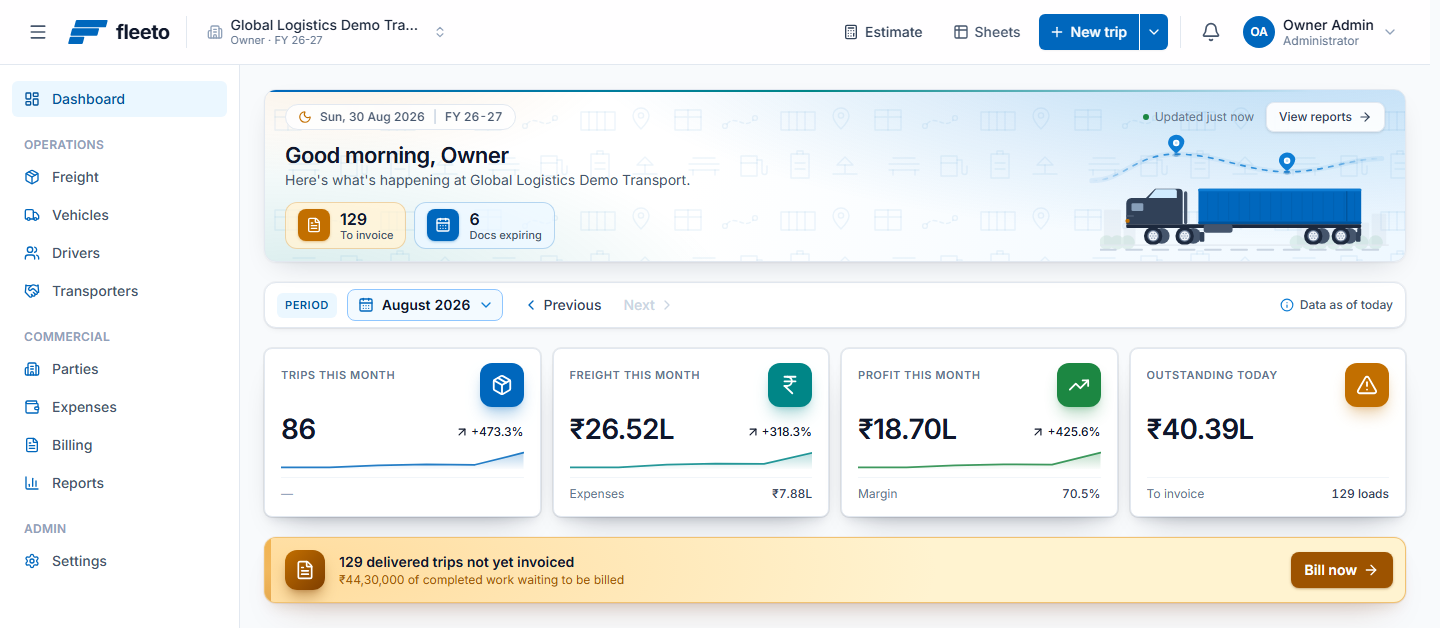This screenshot has width=1440, height=628.
Task: Click the ₹7.88L expenses value
Action: point(792,494)
